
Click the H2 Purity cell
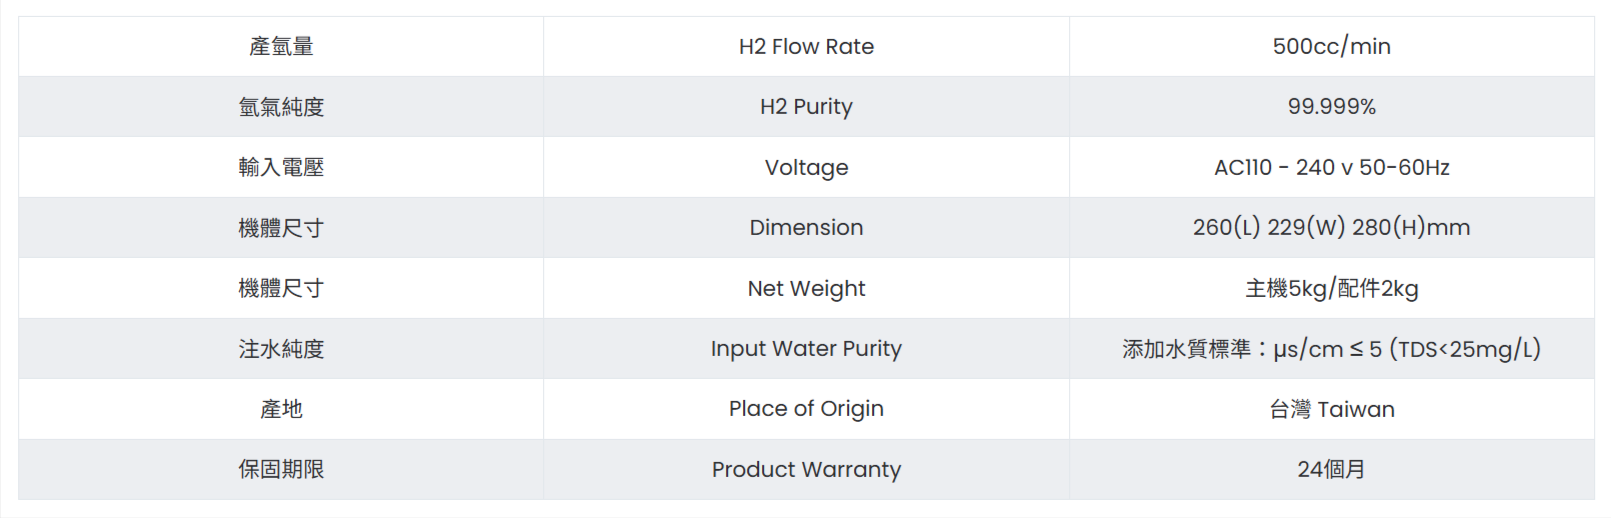tap(806, 107)
